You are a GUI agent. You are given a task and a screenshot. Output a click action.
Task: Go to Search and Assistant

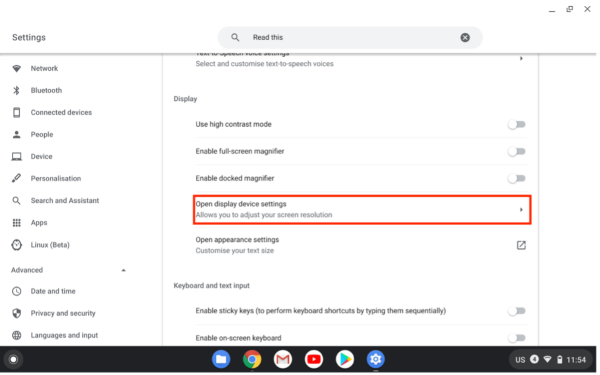click(x=65, y=201)
